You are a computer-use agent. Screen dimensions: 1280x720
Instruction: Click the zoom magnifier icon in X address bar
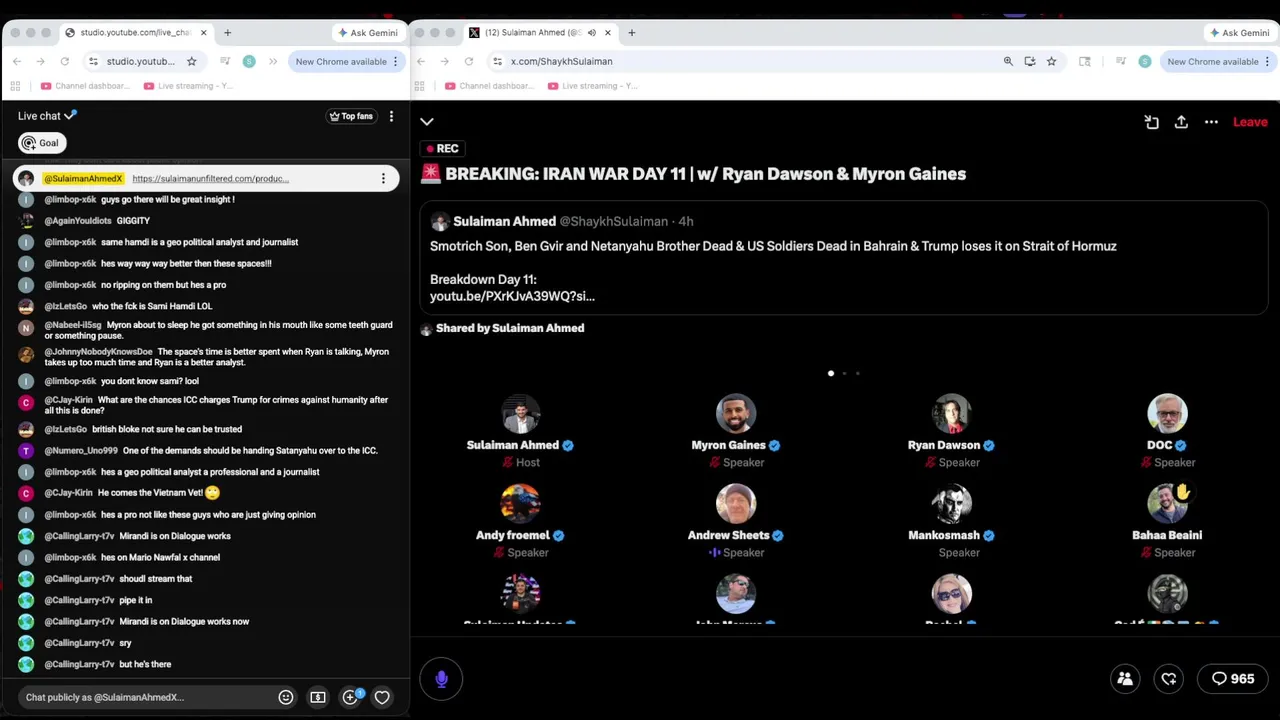1008,61
